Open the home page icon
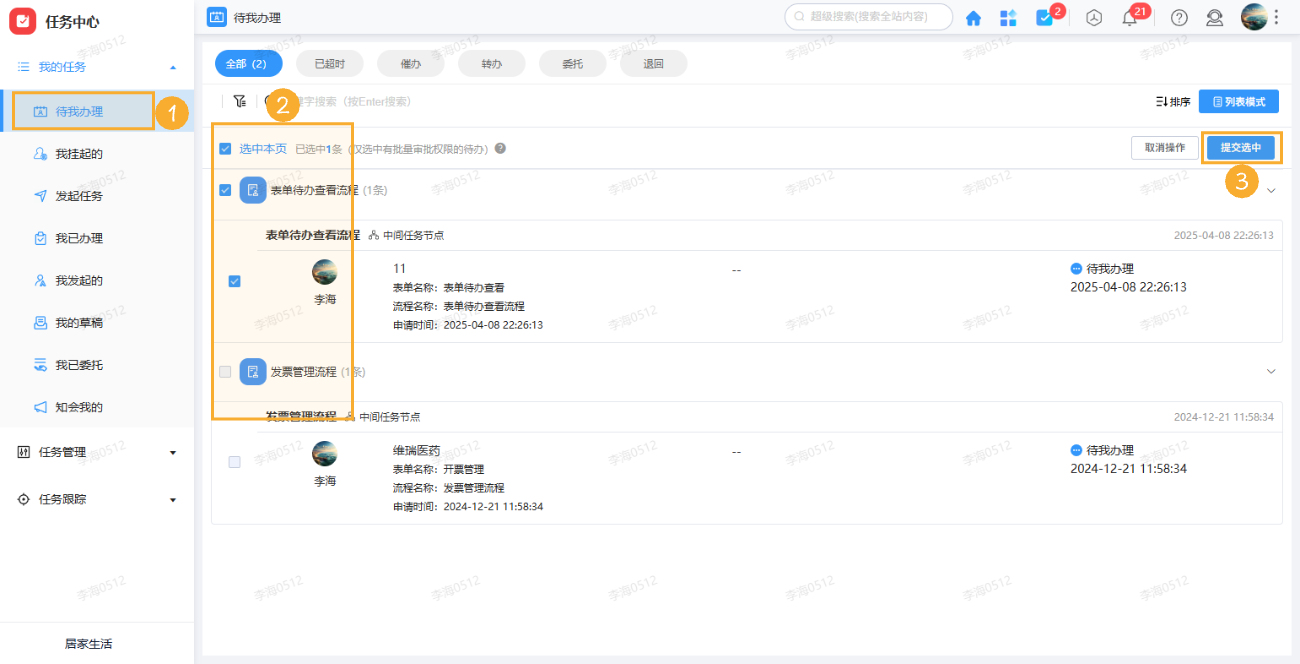The width and height of the screenshot is (1300, 664). pyautogui.click(x=973, y=17)
